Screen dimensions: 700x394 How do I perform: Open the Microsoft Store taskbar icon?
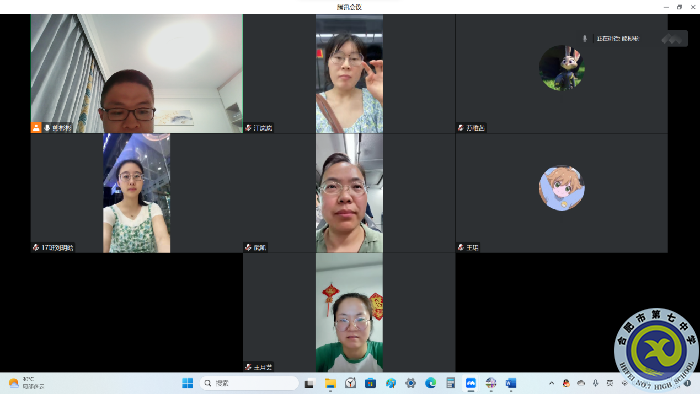click(x=370, y=383)
